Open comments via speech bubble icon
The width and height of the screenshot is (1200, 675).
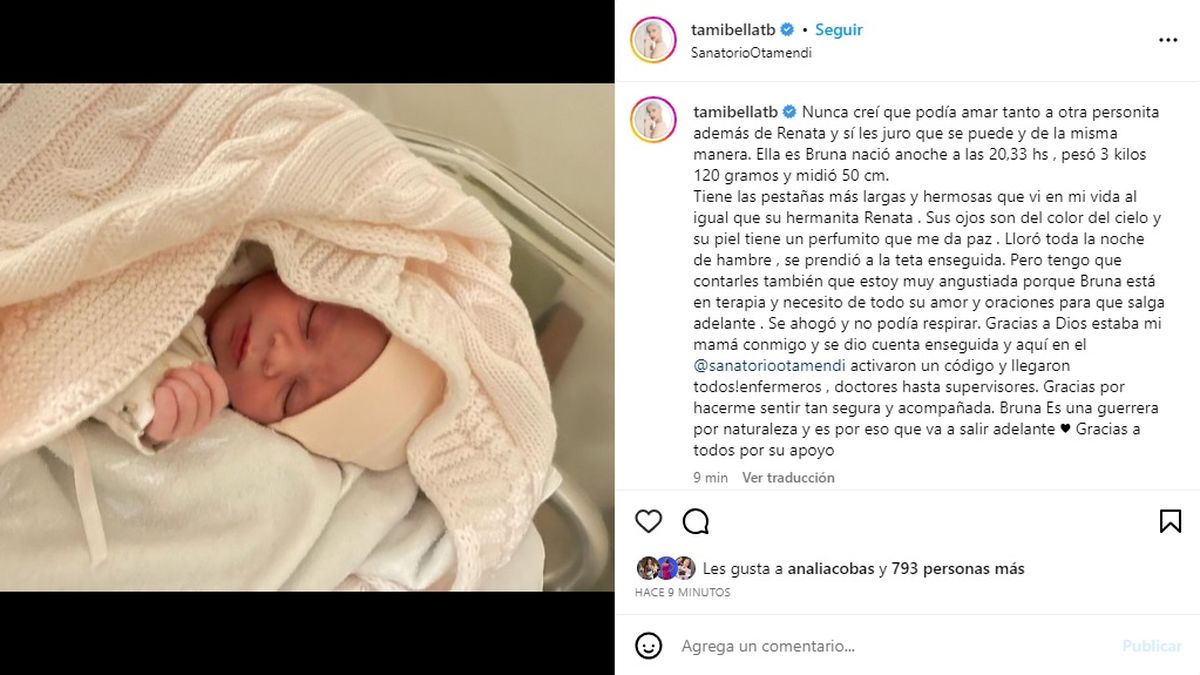pos(696,521)
